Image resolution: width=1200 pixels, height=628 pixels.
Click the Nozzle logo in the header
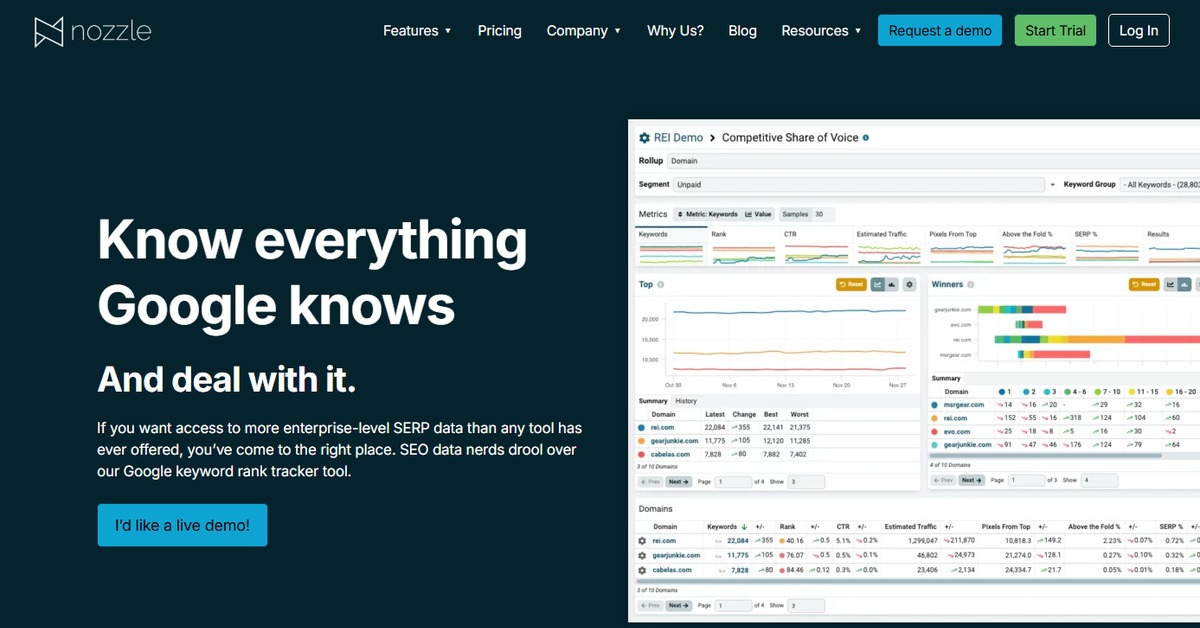(92, 31)
